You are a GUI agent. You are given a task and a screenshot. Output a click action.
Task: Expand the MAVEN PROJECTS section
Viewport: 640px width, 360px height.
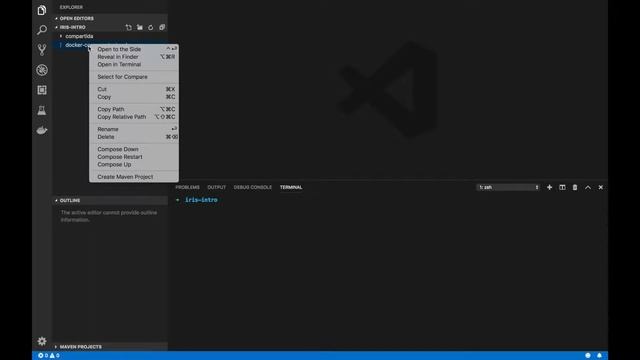(x=110, y=347)
